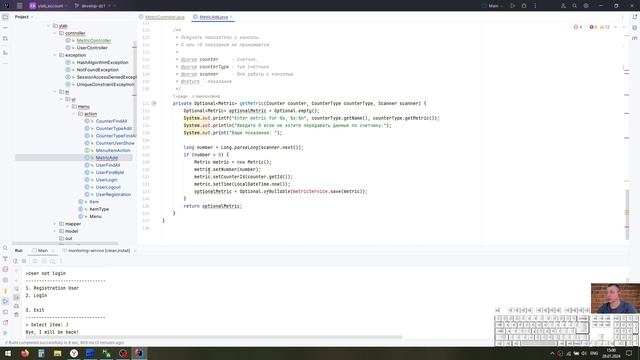Screen dimensions: 640x360
Task: Open Code With Me icon
Action: [x=563, y=6]
